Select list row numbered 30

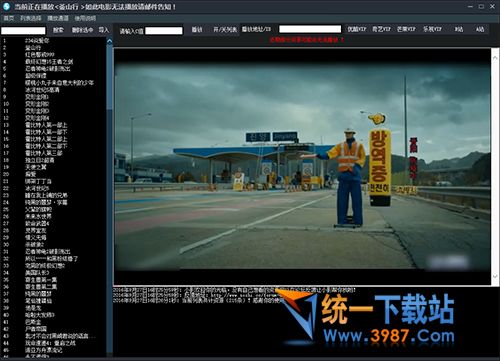pyautogui.click(x=53, y=244)
